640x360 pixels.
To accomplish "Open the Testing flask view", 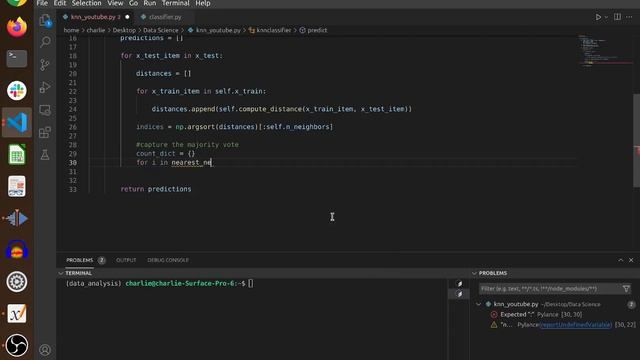I will (x=45, y=155).
